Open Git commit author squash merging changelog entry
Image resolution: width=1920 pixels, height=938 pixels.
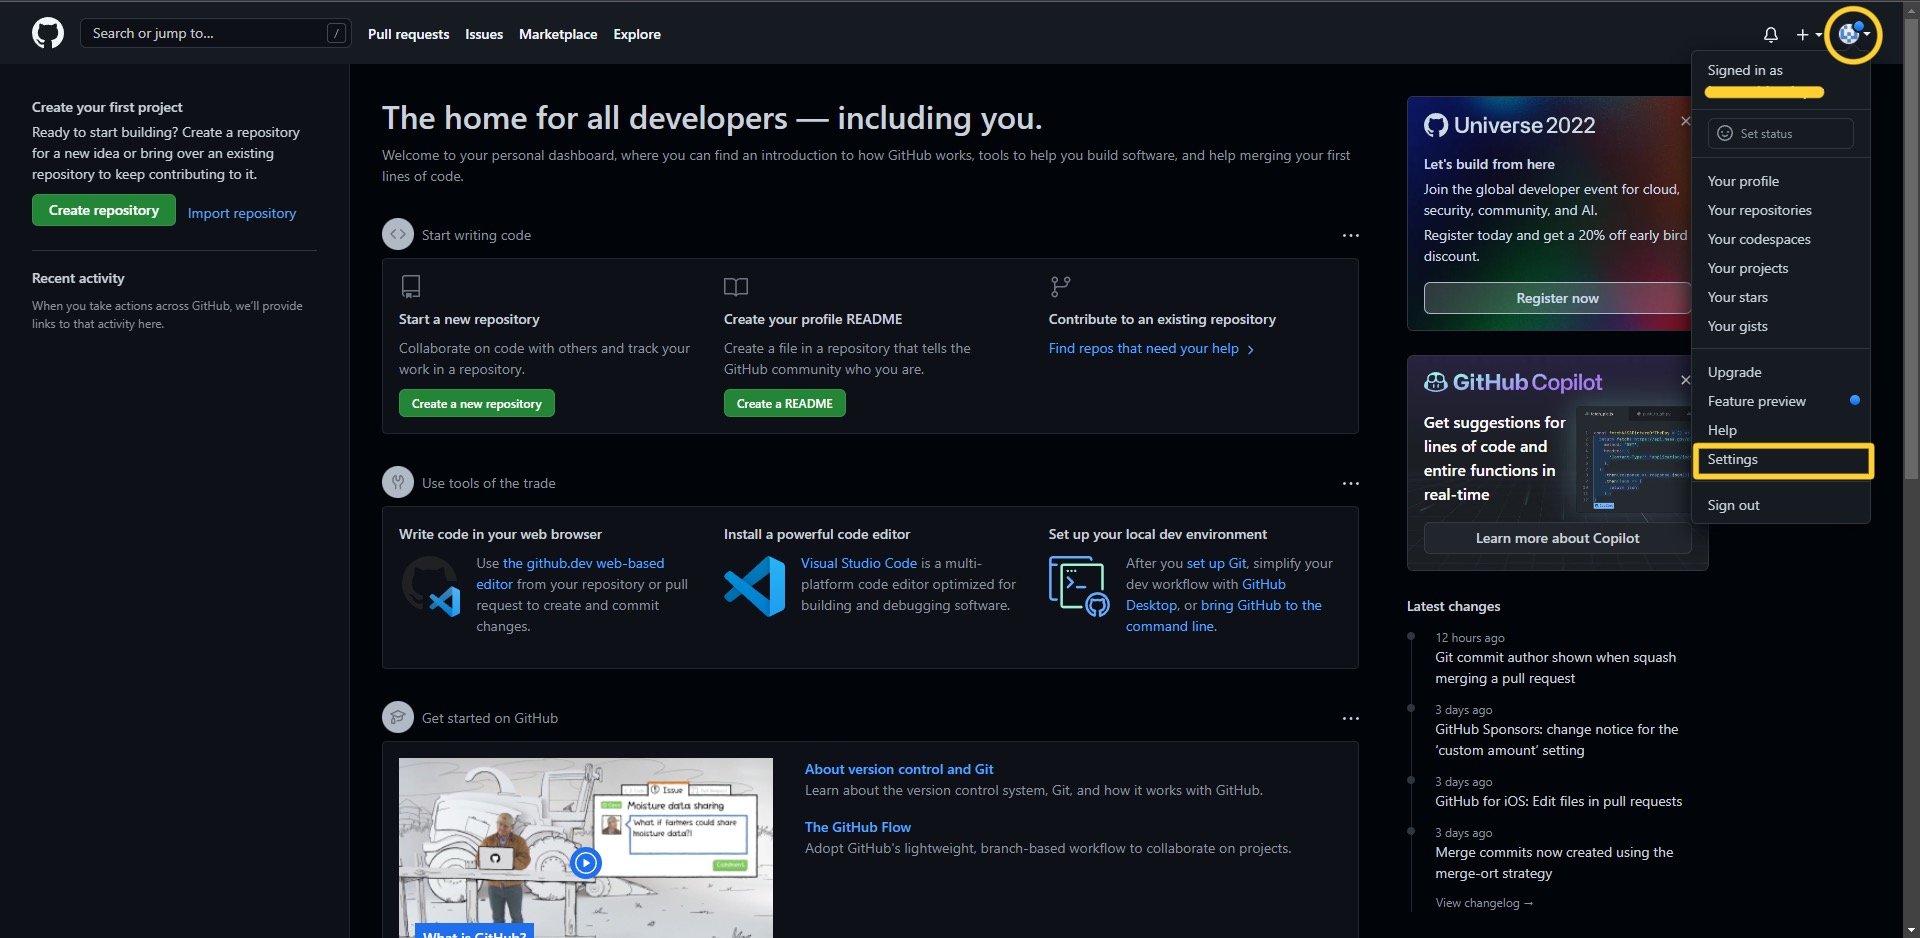(x=1555, y=668)
